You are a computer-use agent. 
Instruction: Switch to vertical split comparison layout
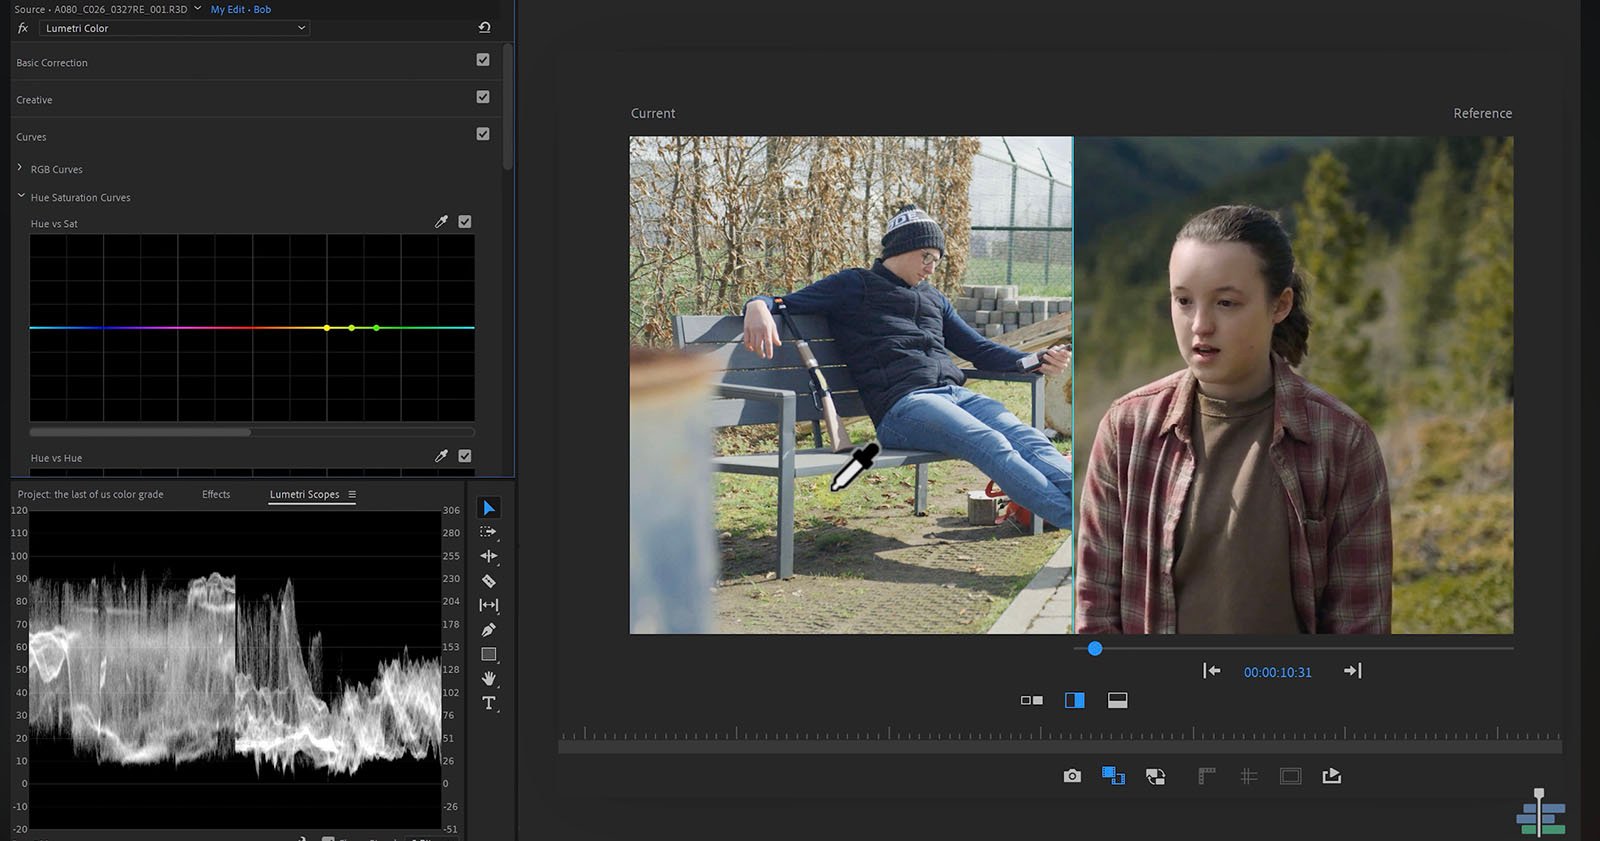click(1075, 700)
